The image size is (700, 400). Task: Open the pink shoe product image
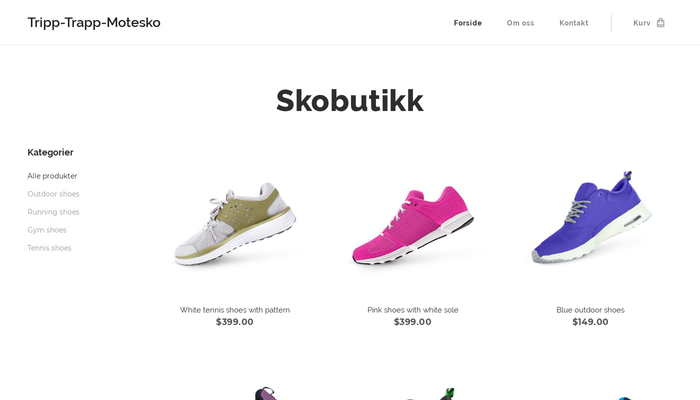point(412,225)
